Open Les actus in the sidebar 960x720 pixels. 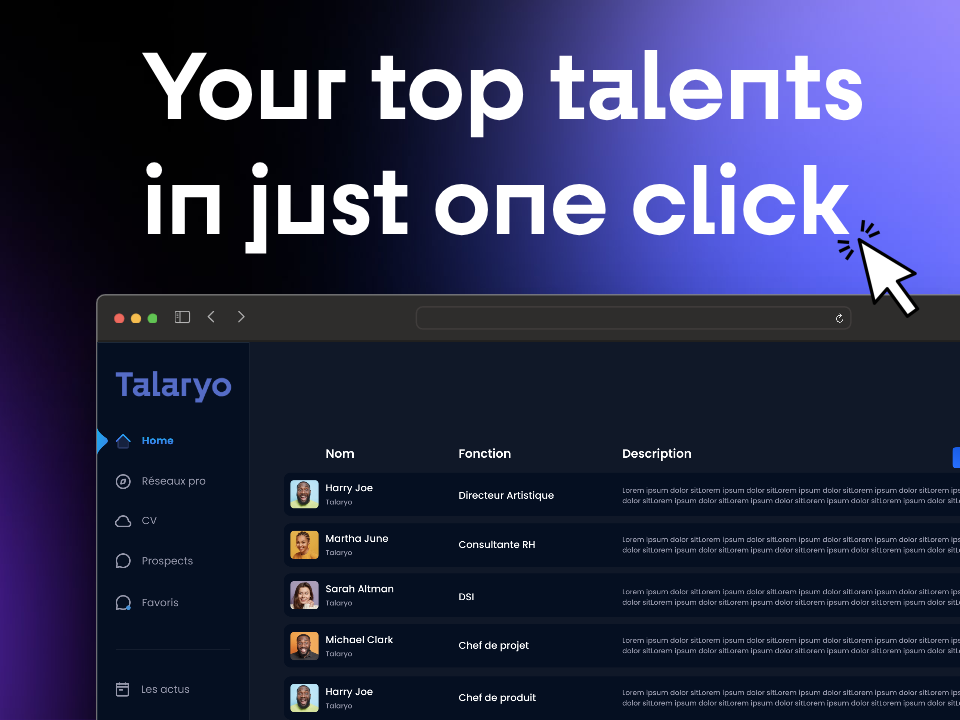tap(165, 689)
